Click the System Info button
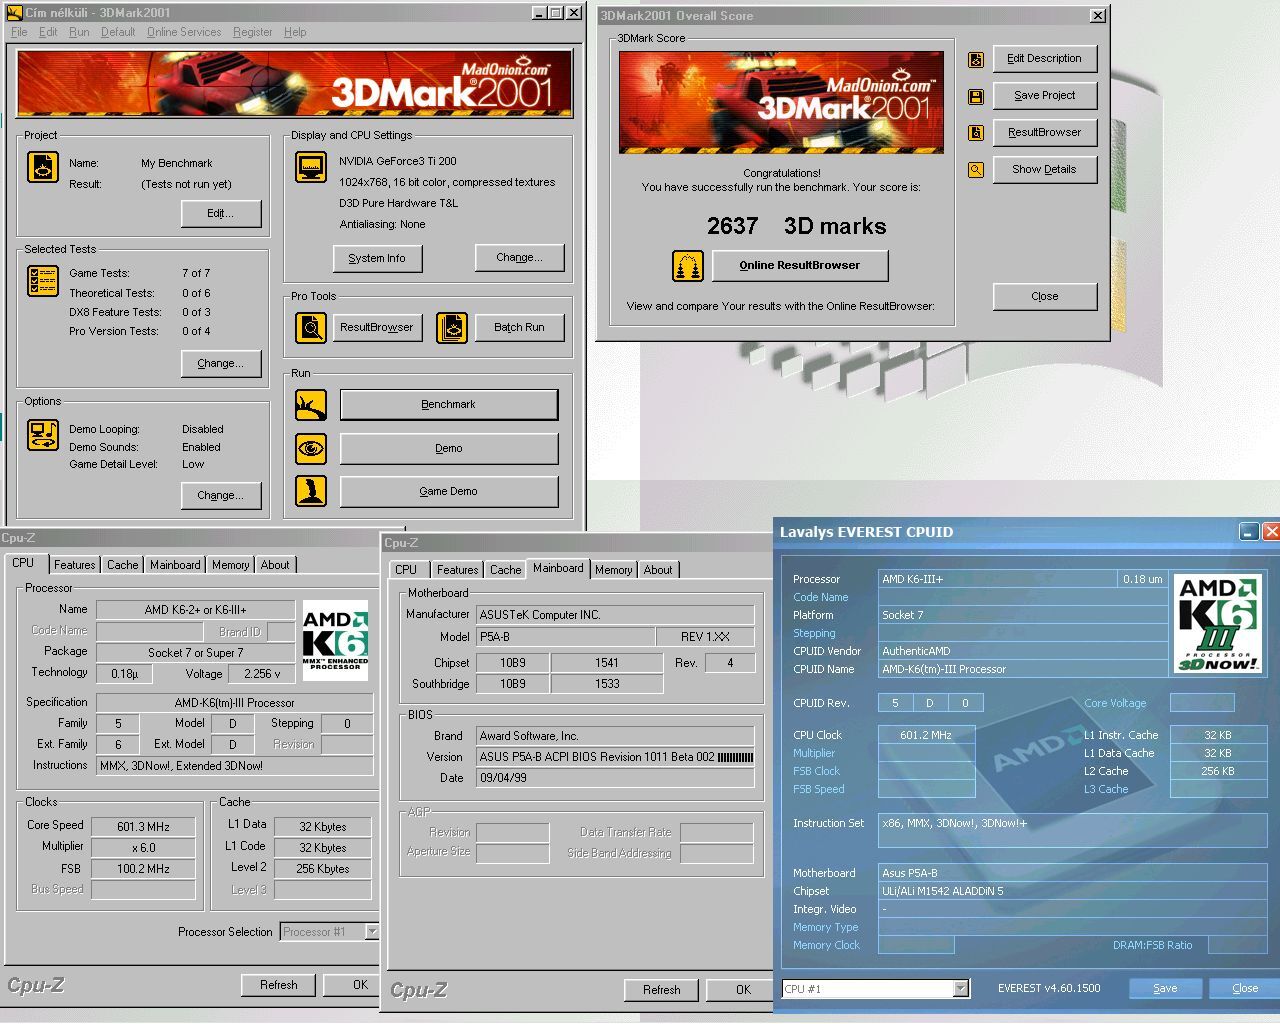Screen dimensions: 1280x1024 (x=377, y=258)
